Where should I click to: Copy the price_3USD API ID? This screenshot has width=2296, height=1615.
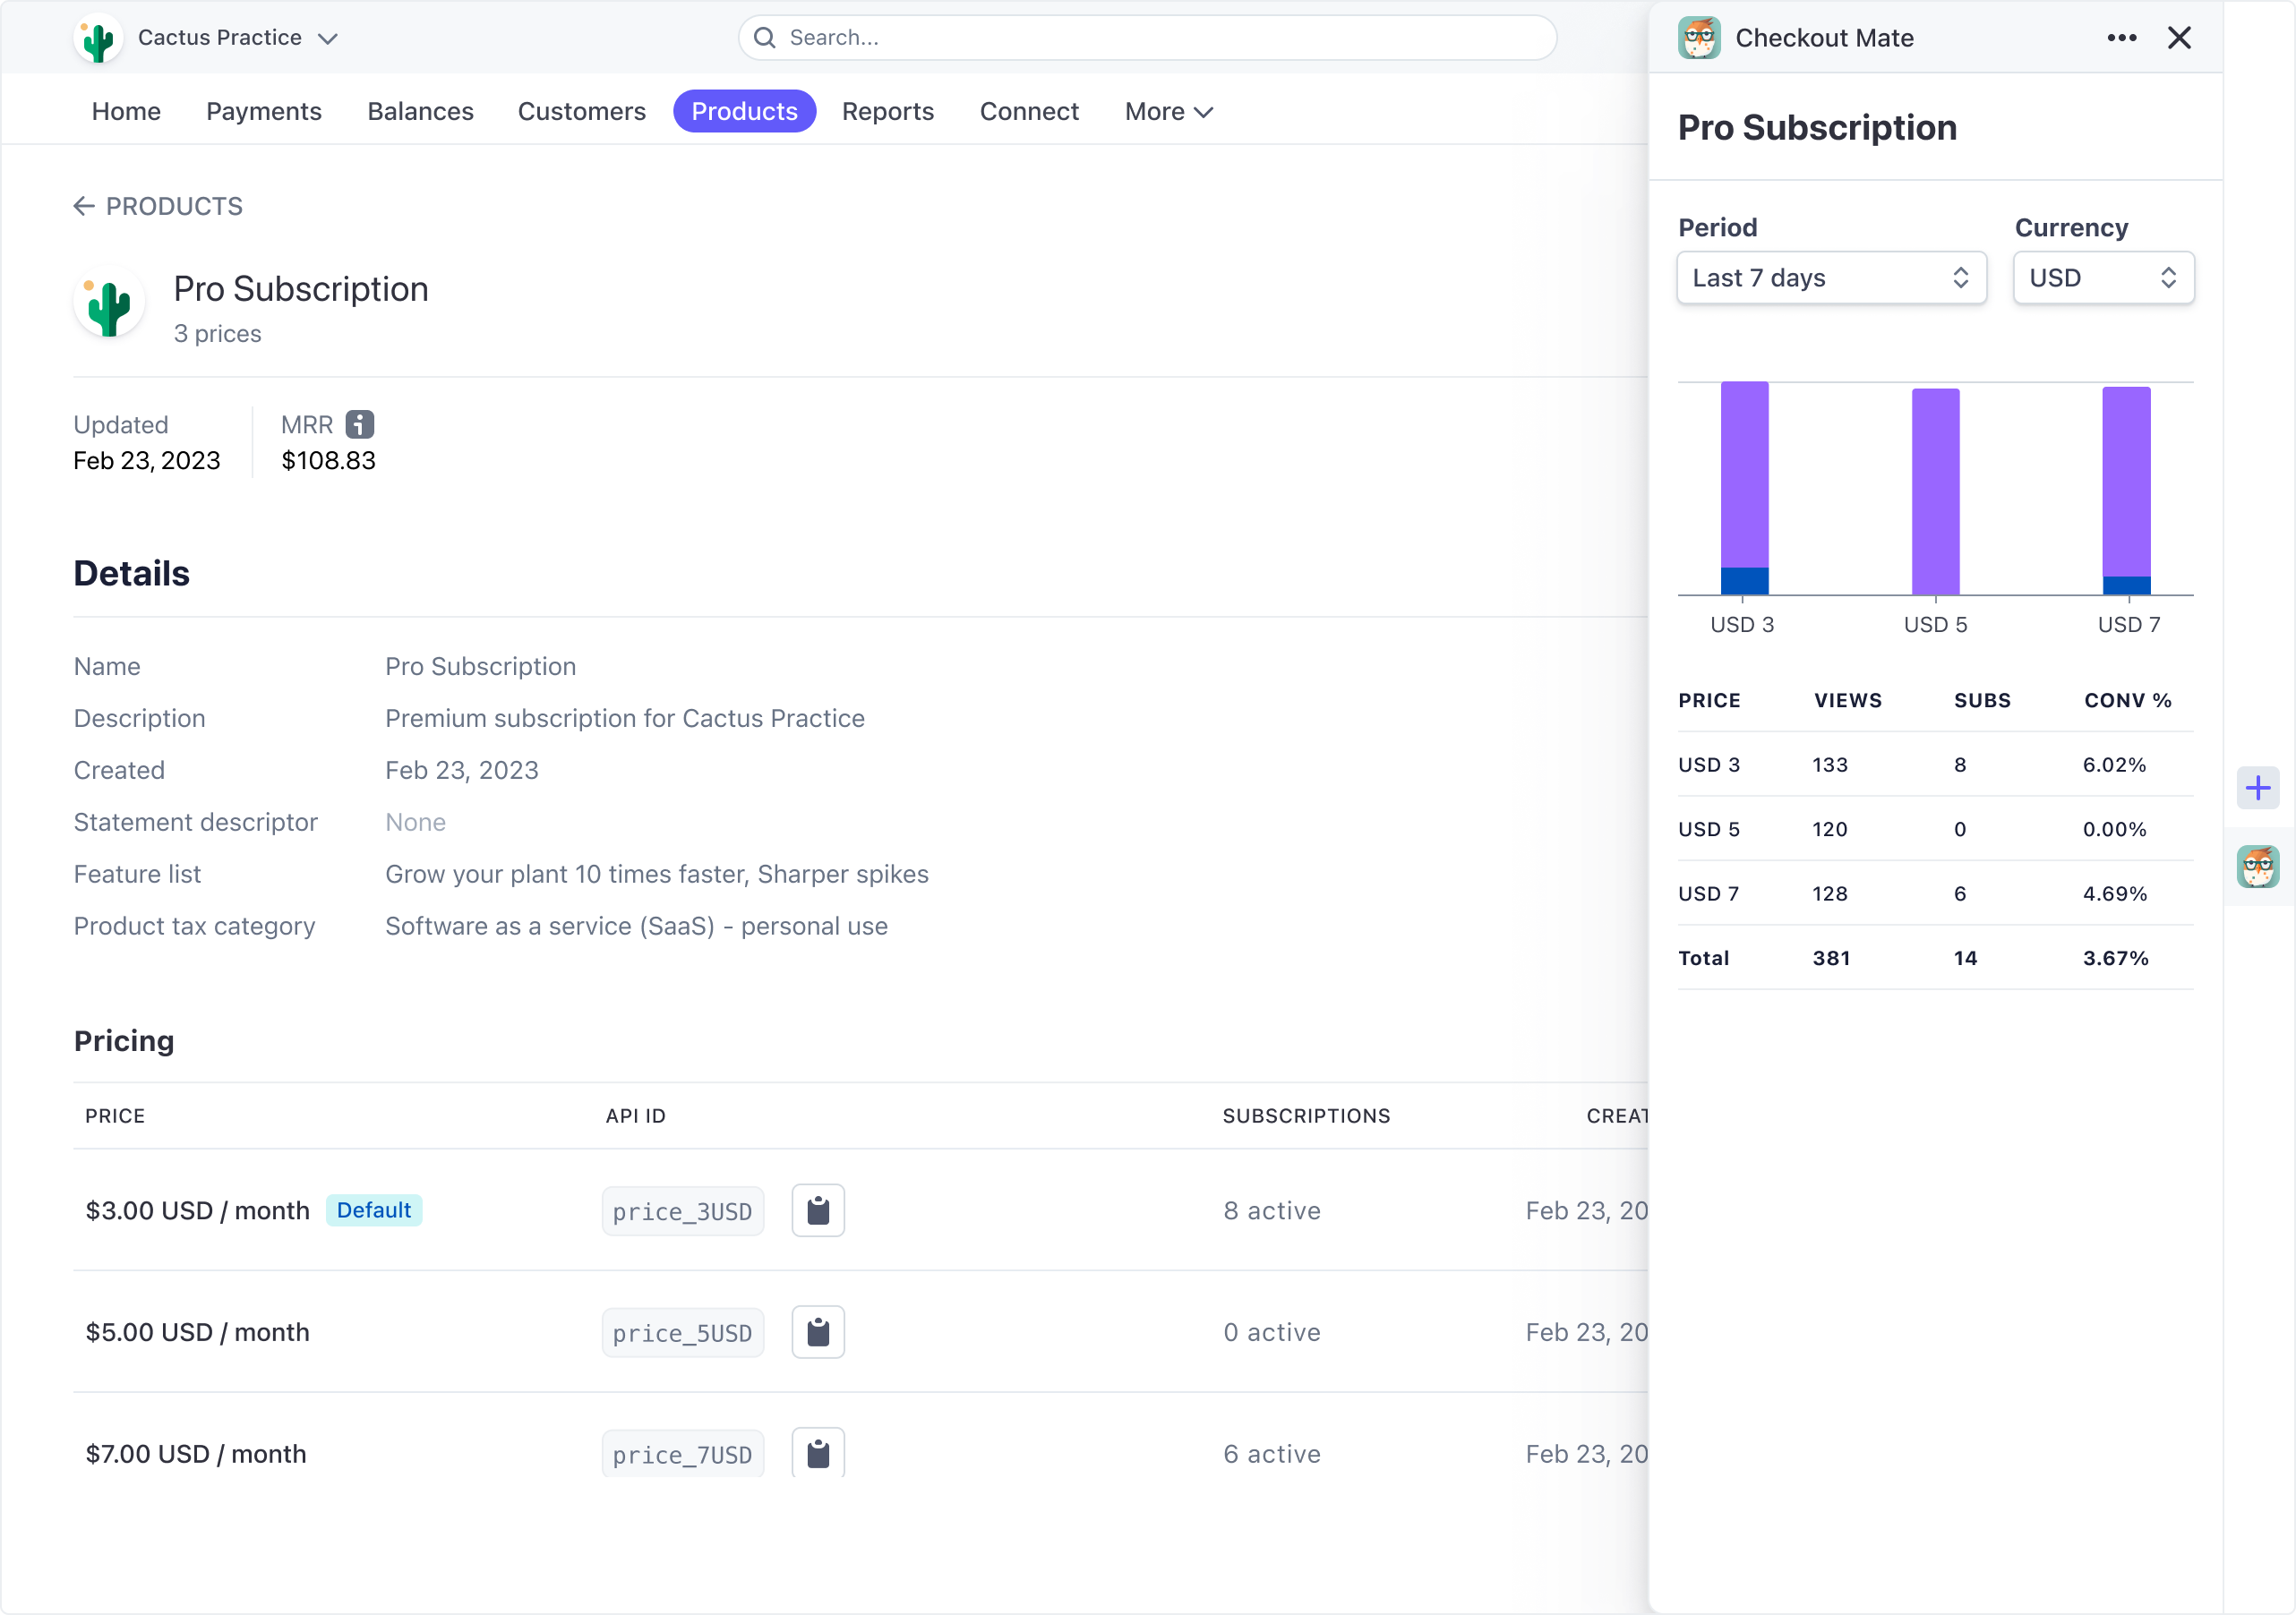click(818, 1210)
